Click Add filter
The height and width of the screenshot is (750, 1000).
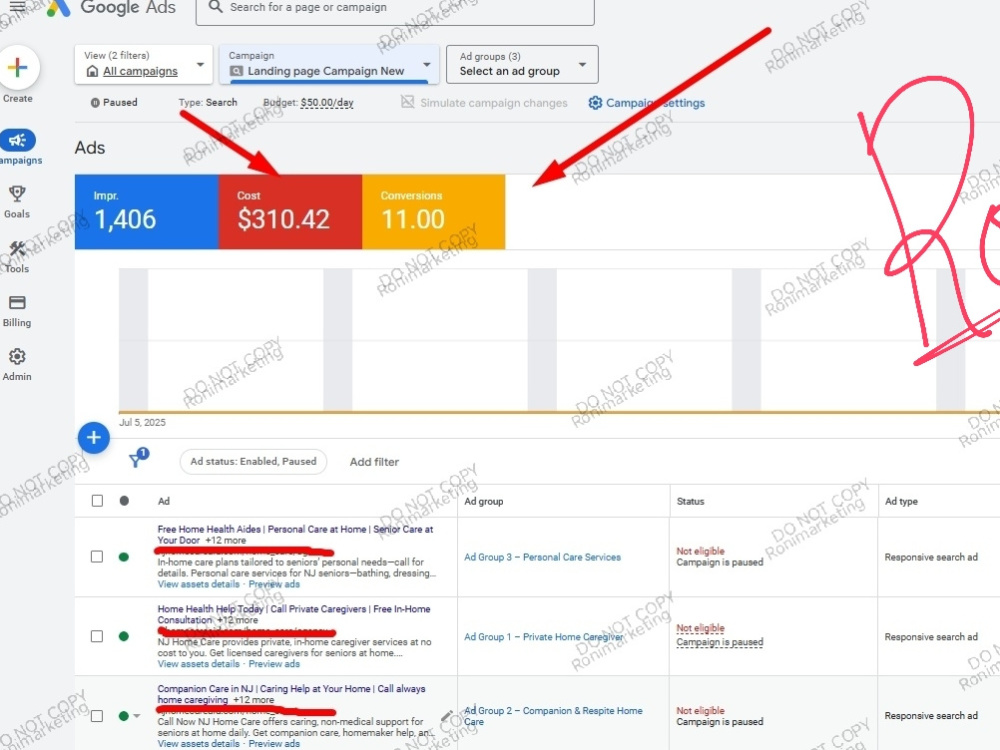click(x=374, y=462)
